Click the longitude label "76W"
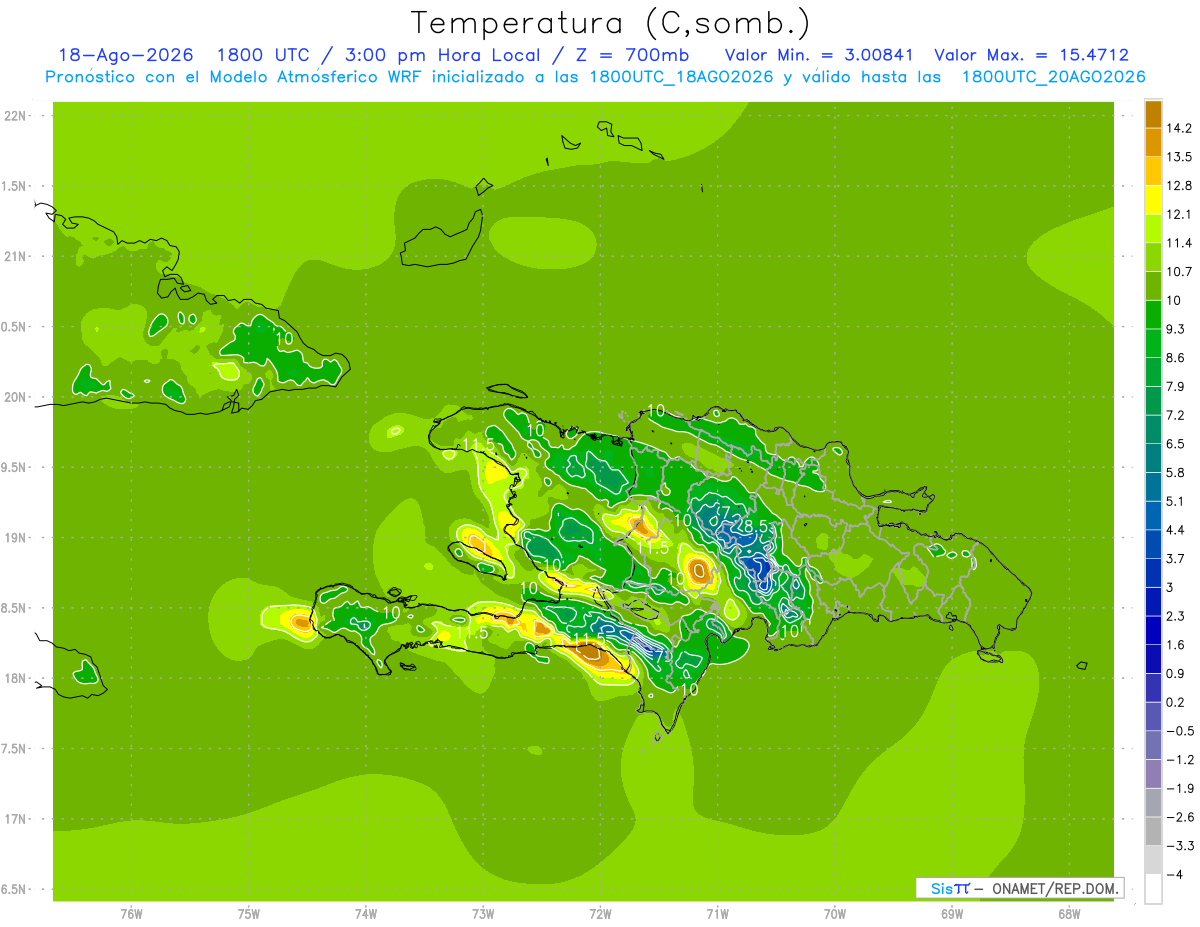 [x=131, y=914]
